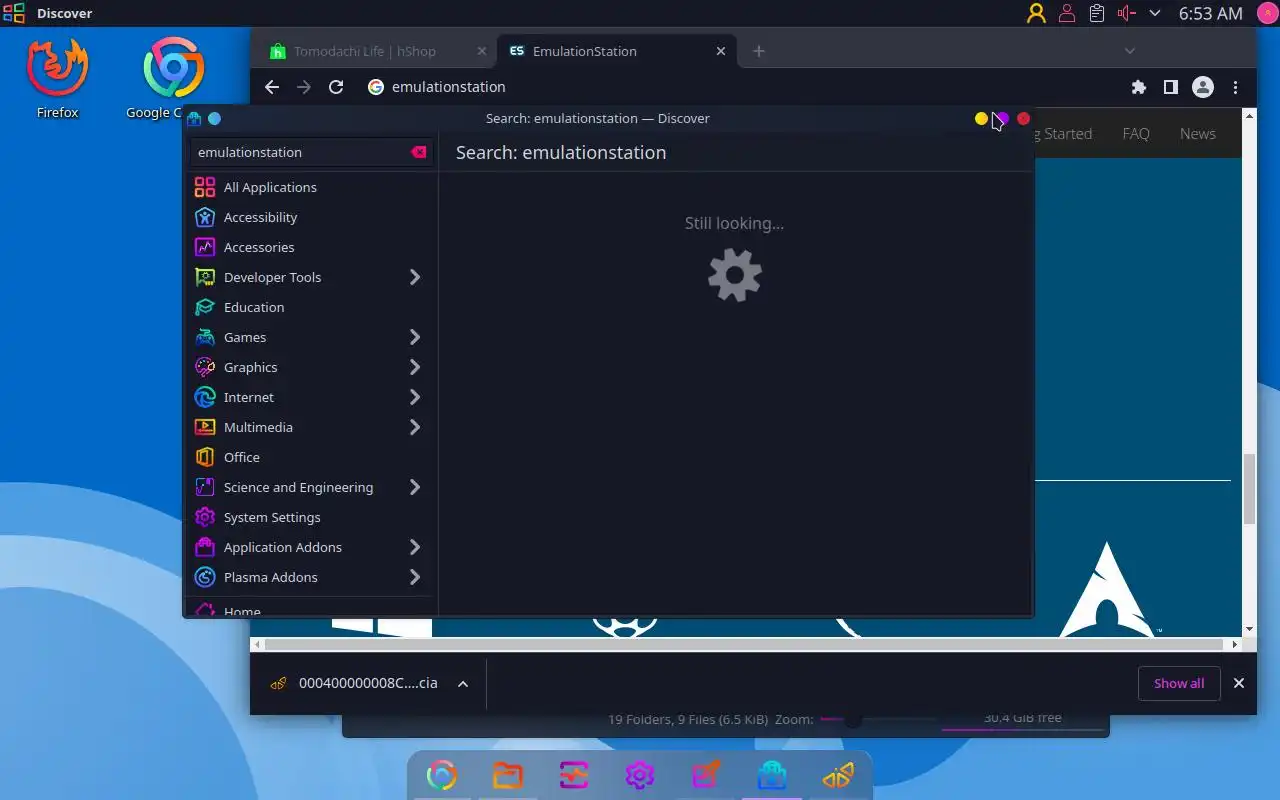Open the Firefox desktop shortcut
1280x800 pixels.
pos(57,78)
